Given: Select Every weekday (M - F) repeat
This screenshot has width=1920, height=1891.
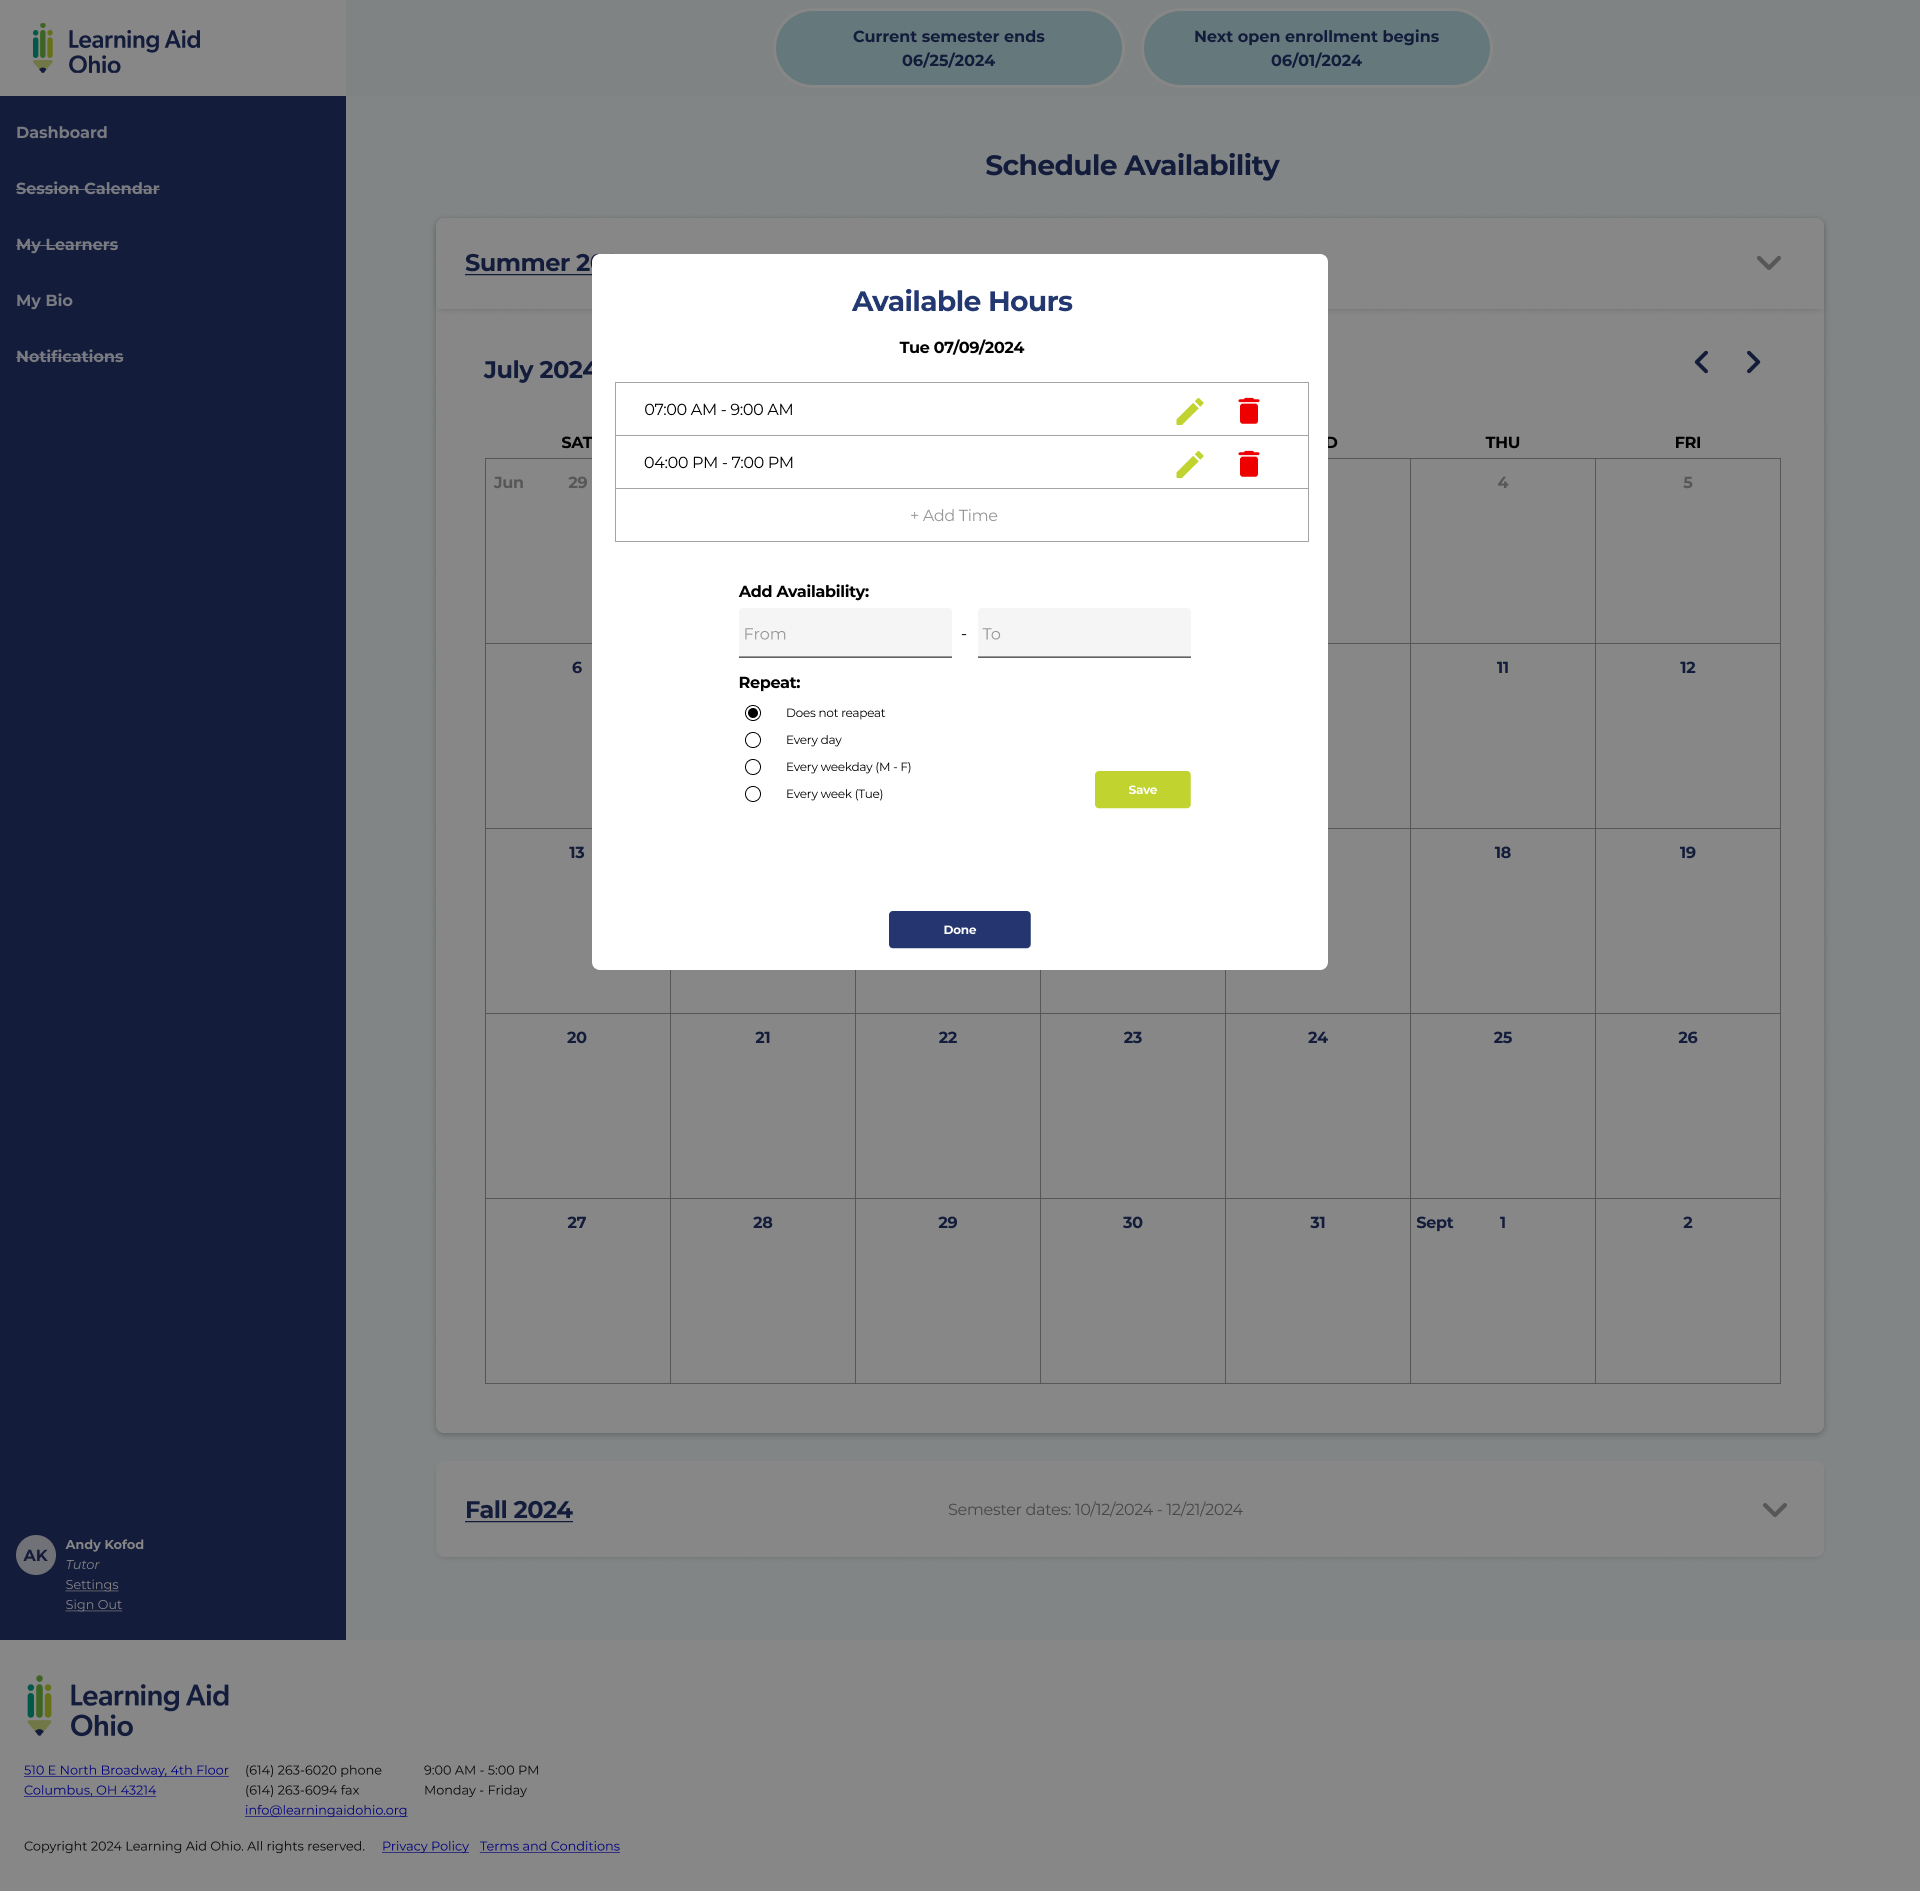Looking at the screenshot, I should pyautogui.click(x=753, y=766).
